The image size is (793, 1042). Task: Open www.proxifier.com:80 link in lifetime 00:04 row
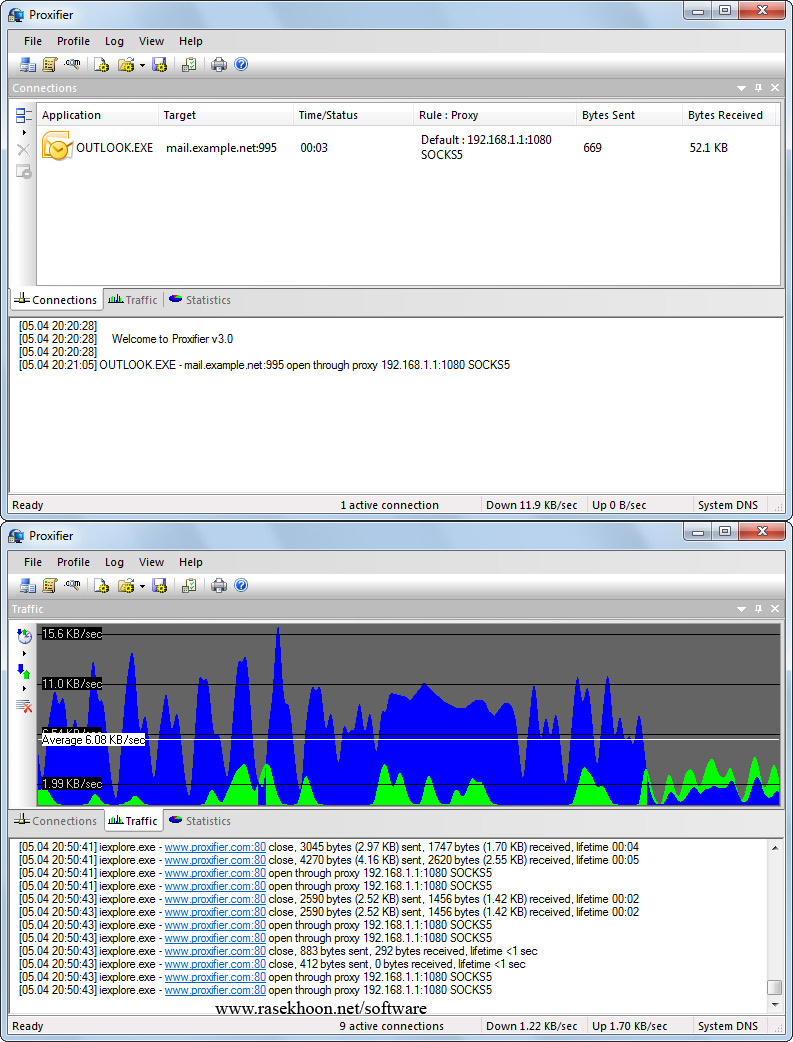[x=215, y=847]
